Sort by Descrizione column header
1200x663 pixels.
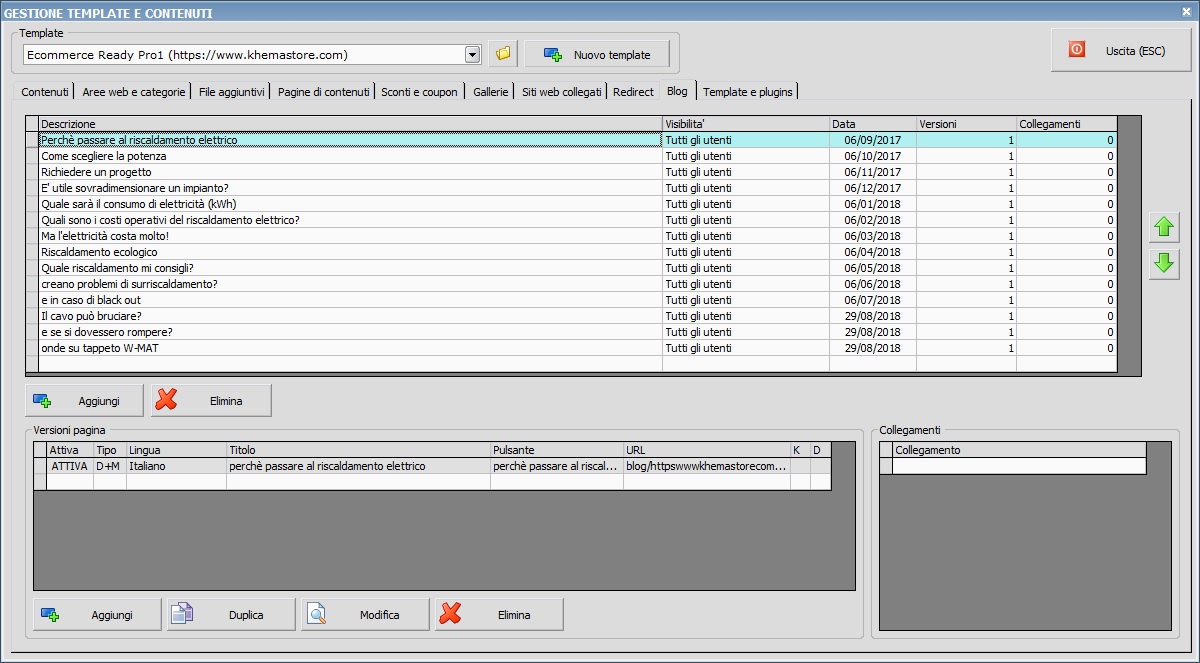click(350, 124)
